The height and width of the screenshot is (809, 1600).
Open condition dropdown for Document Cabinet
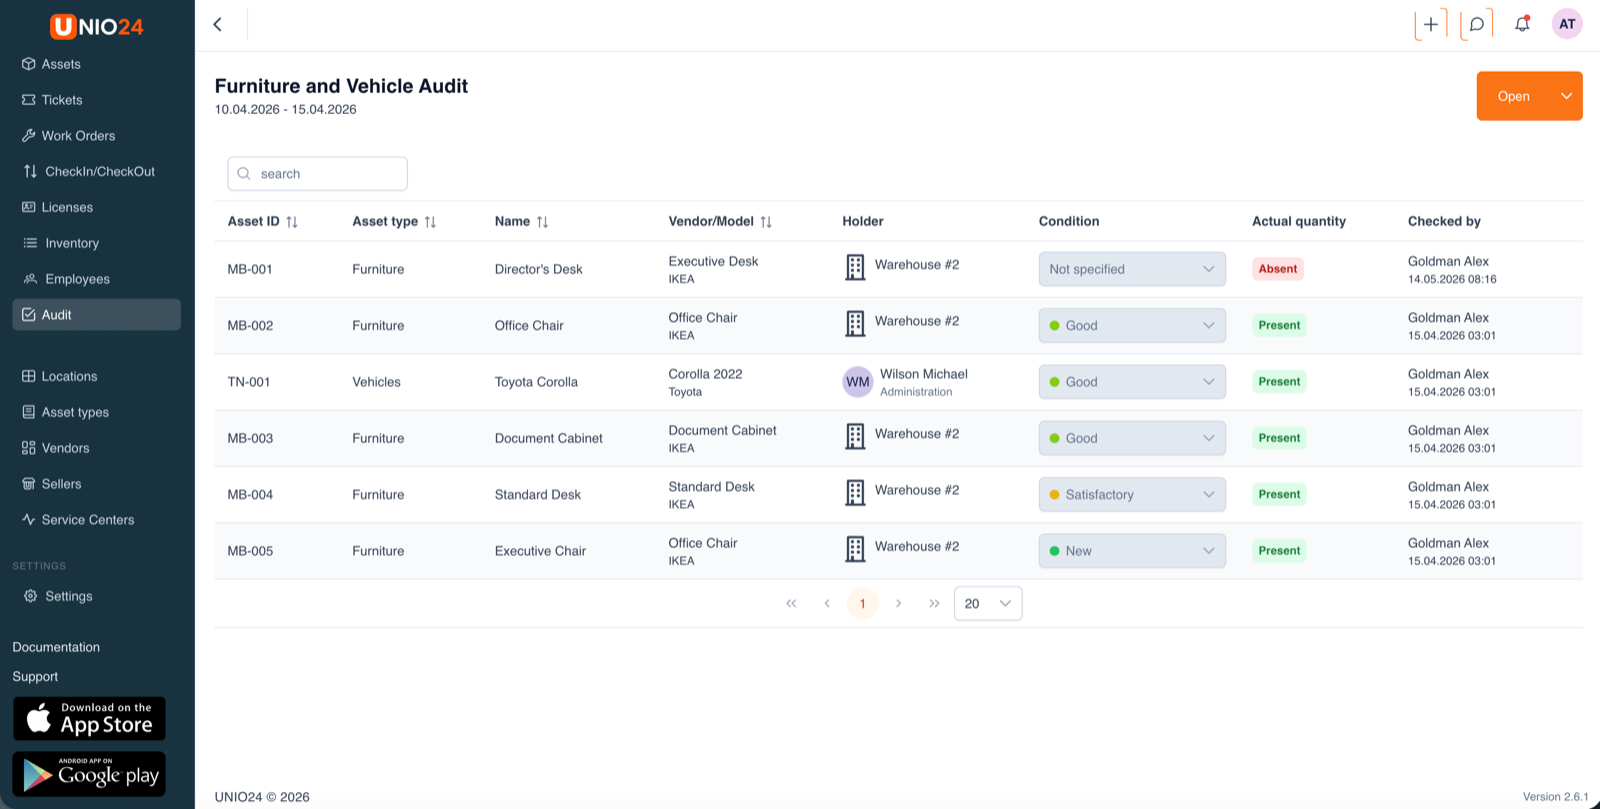coord(1132,438)
